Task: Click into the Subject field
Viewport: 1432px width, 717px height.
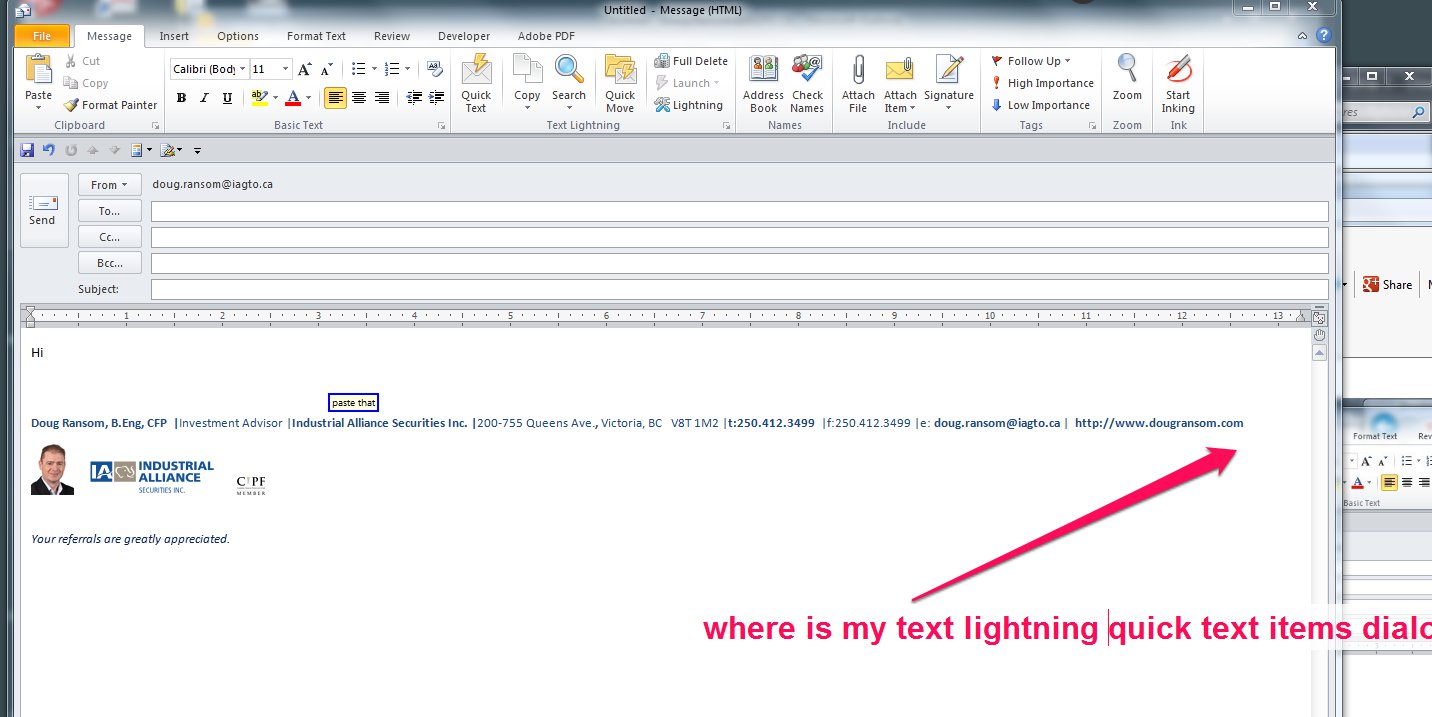Action: coord(738,289)
